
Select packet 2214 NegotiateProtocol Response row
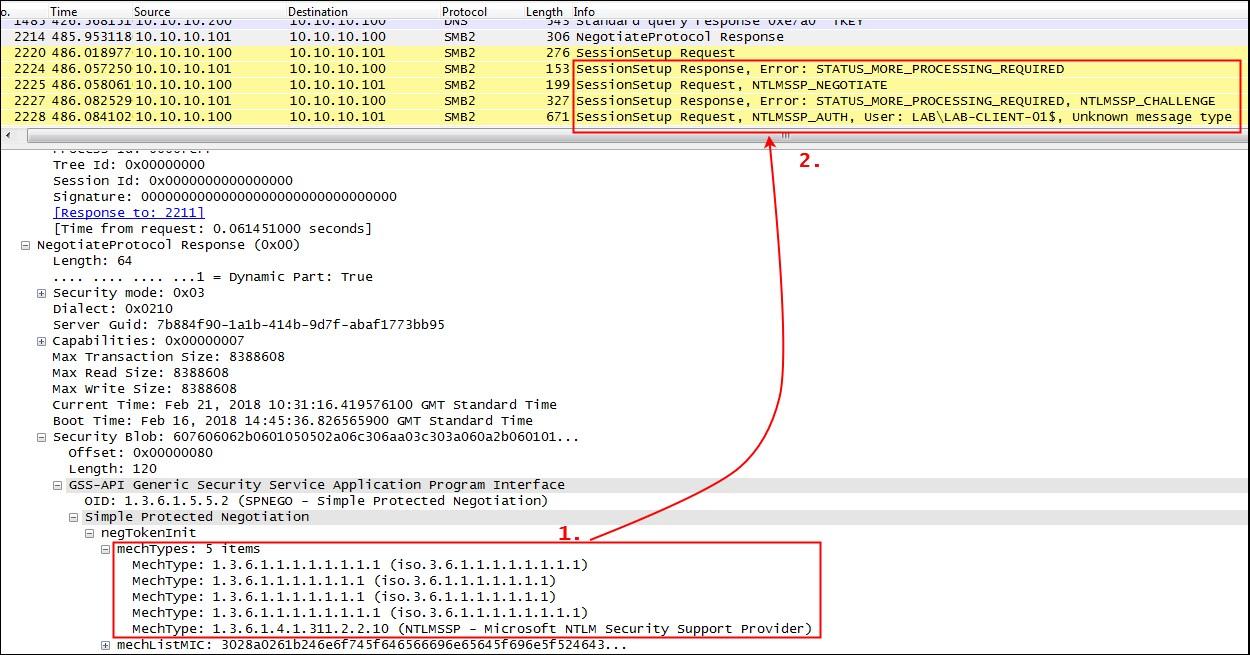(400, 37)
